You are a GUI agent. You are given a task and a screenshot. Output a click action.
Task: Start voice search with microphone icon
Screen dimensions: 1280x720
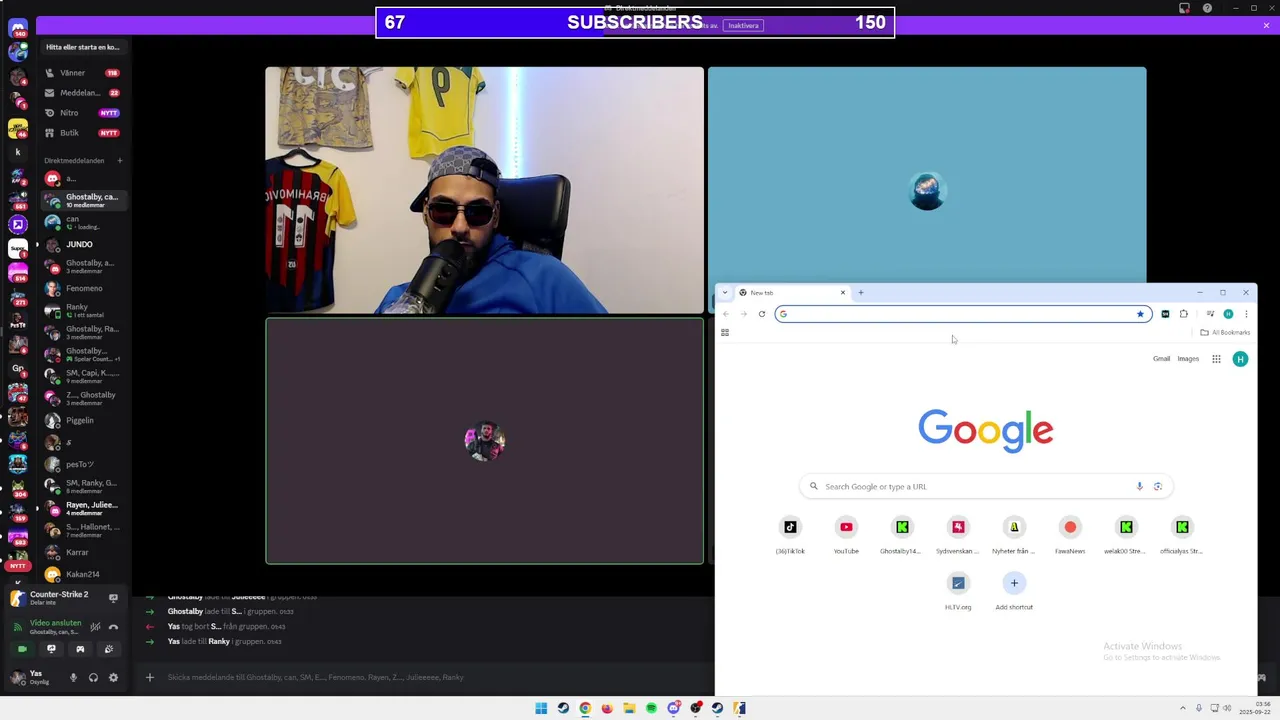[1139, 487]
